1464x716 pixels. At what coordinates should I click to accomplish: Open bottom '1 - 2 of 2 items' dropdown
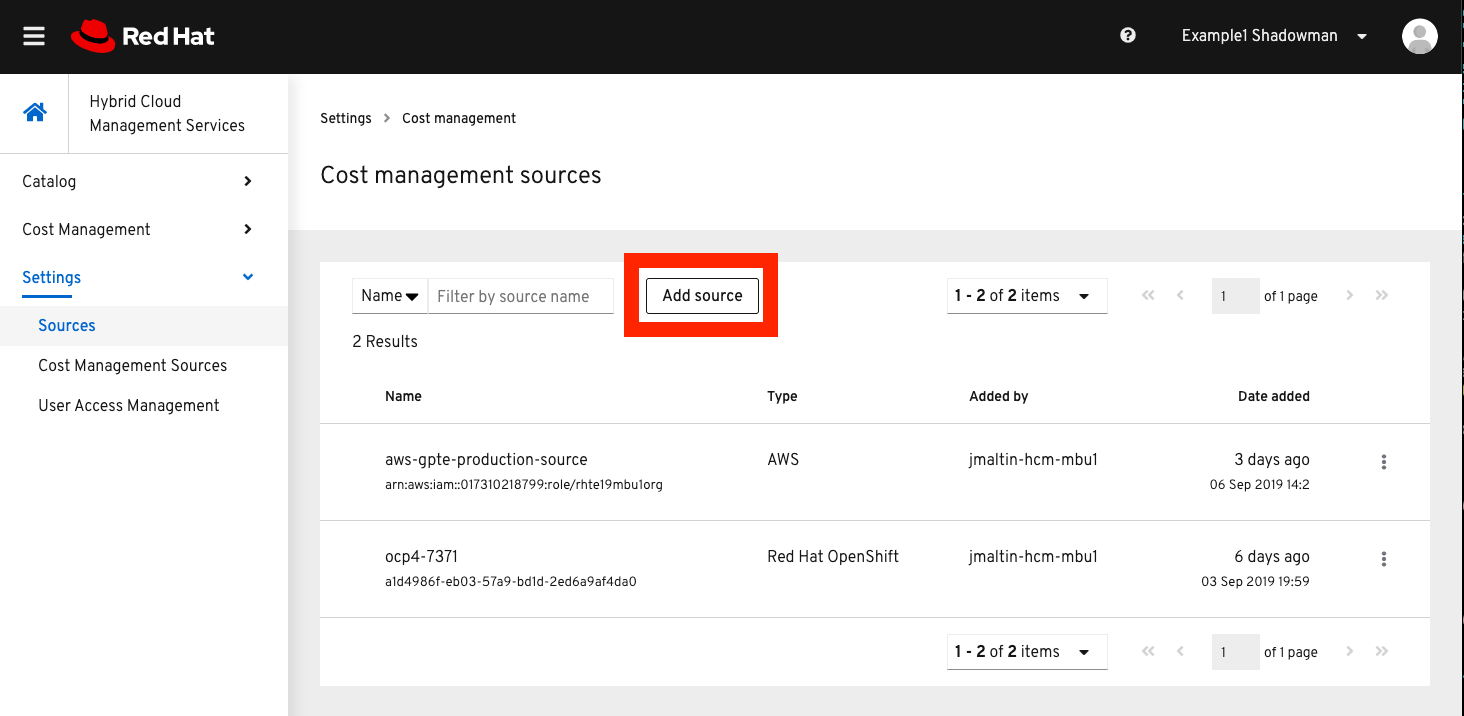[x=1027, y=652]
